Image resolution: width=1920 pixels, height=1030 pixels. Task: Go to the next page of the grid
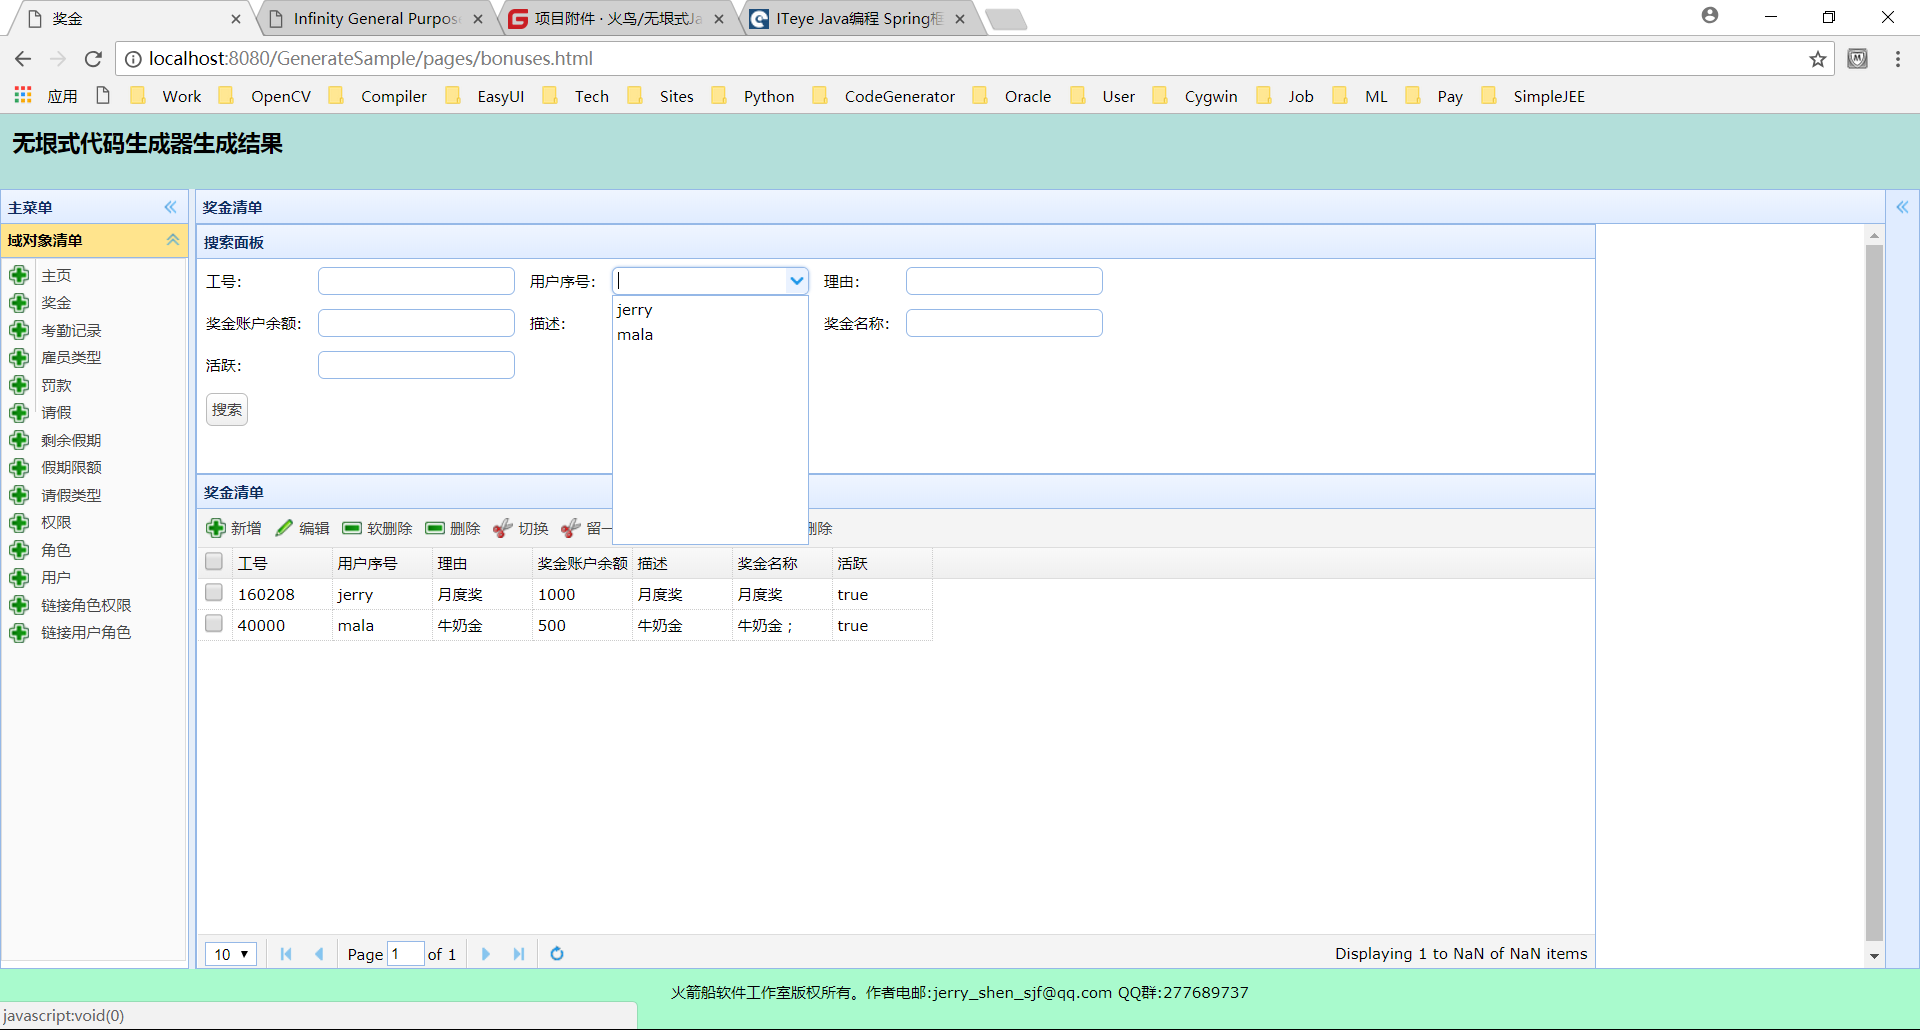(x=486, y=954)
